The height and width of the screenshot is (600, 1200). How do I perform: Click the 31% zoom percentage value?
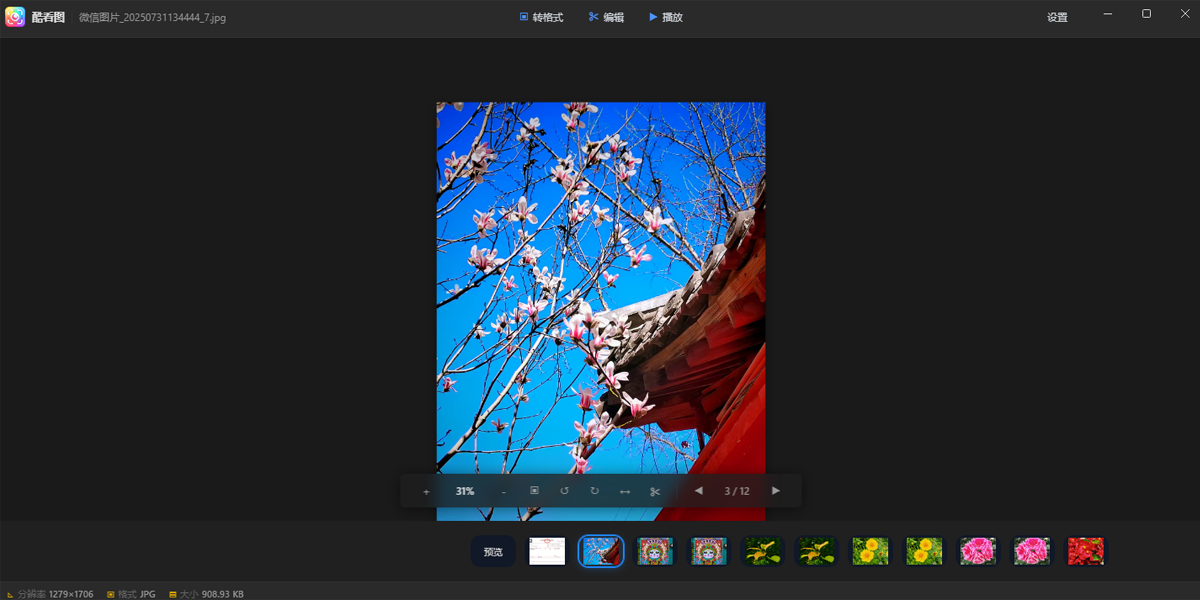pyautogui.click(x=465, y=491)
